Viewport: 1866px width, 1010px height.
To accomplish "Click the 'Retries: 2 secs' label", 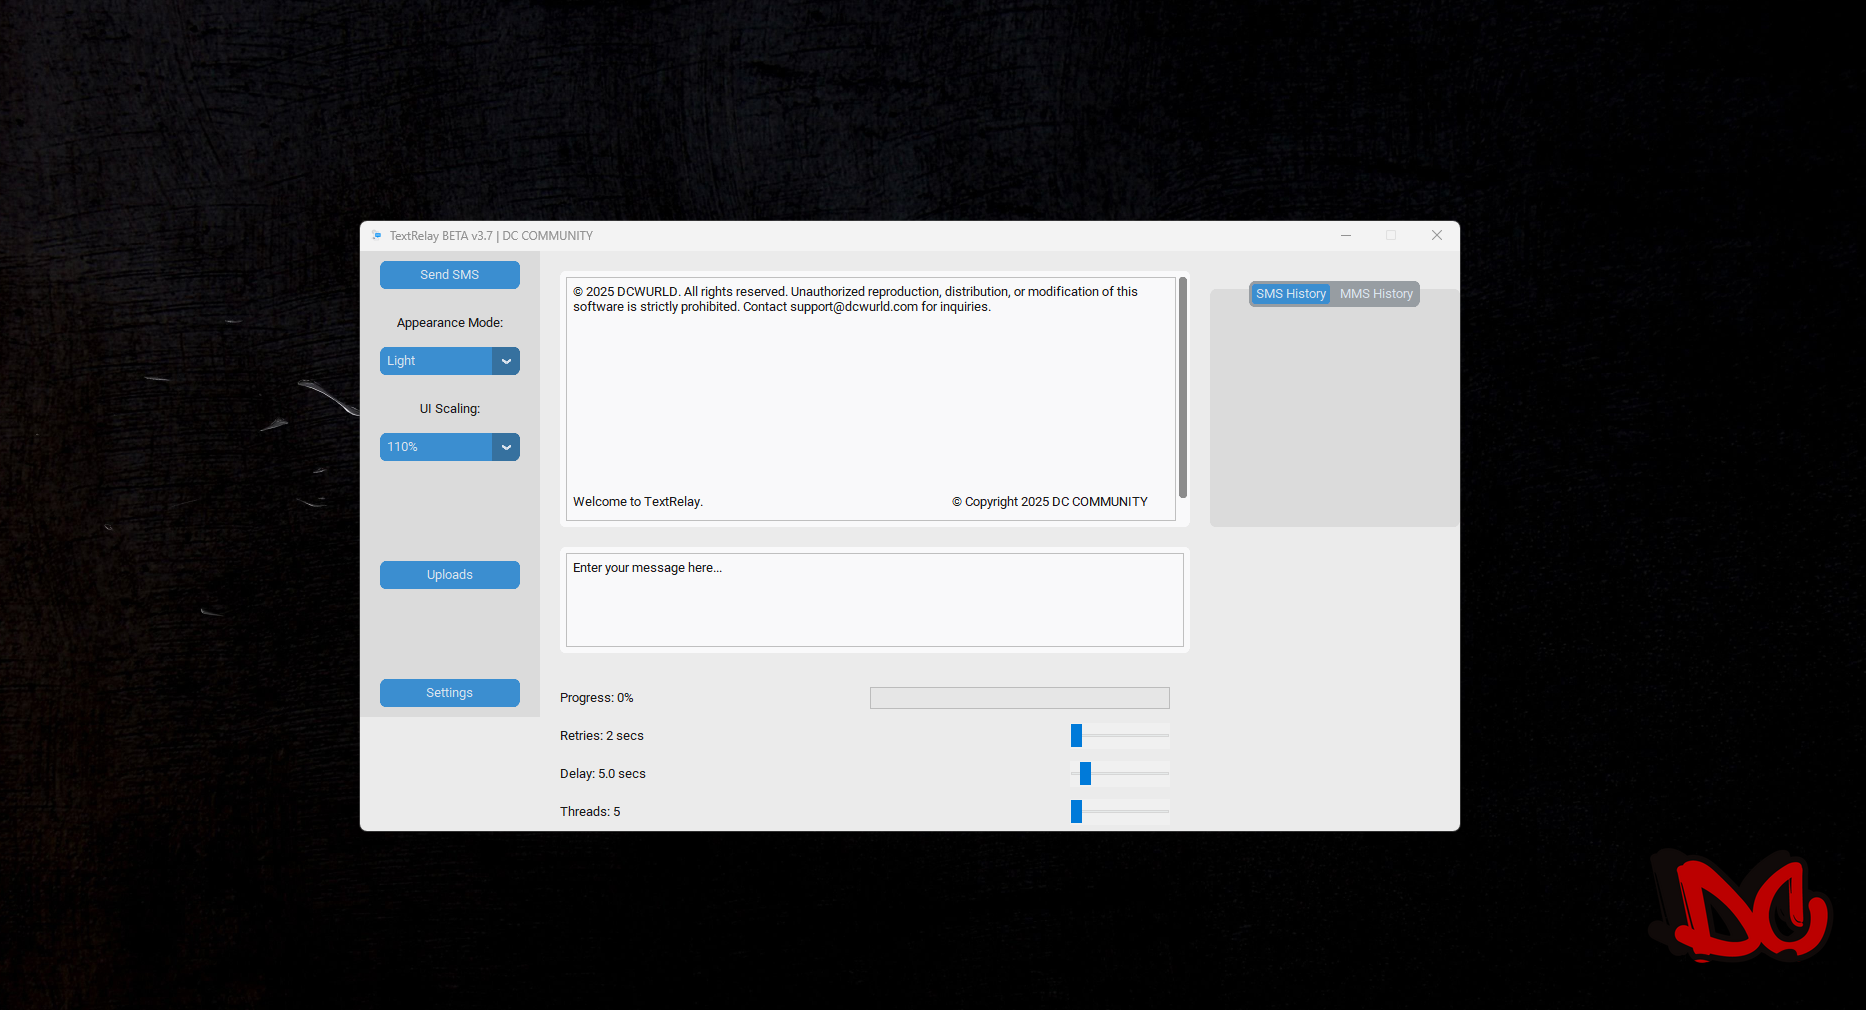I will point(602,736).
